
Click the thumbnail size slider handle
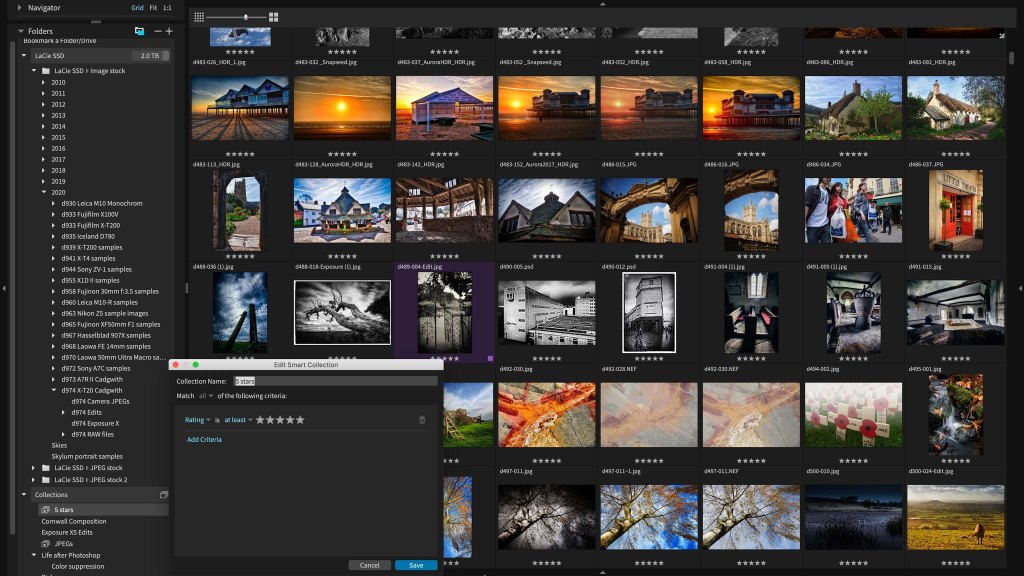[x=246, y=17]
